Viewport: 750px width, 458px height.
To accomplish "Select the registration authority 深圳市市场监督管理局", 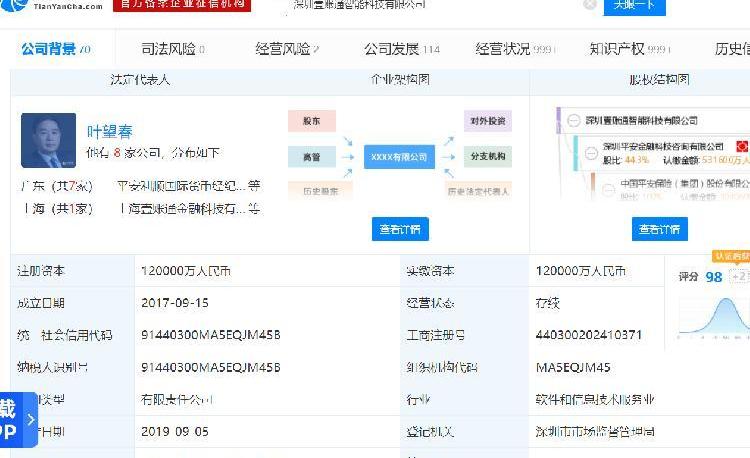I will [595, 432].
